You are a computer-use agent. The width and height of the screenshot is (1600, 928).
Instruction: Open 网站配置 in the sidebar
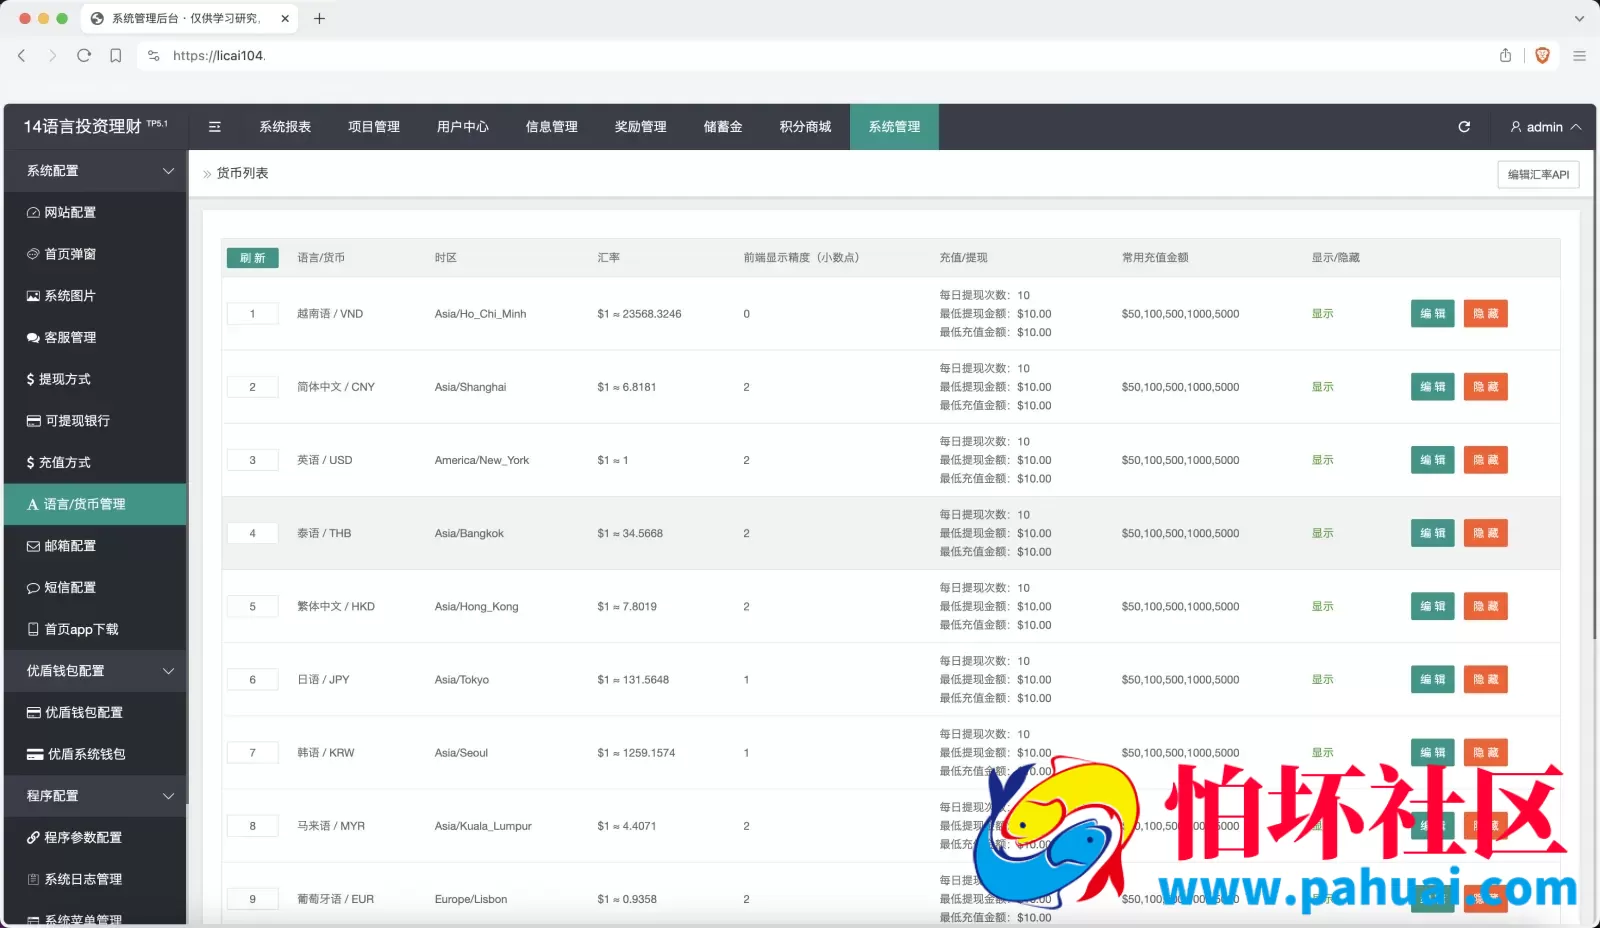click(95, 212)
